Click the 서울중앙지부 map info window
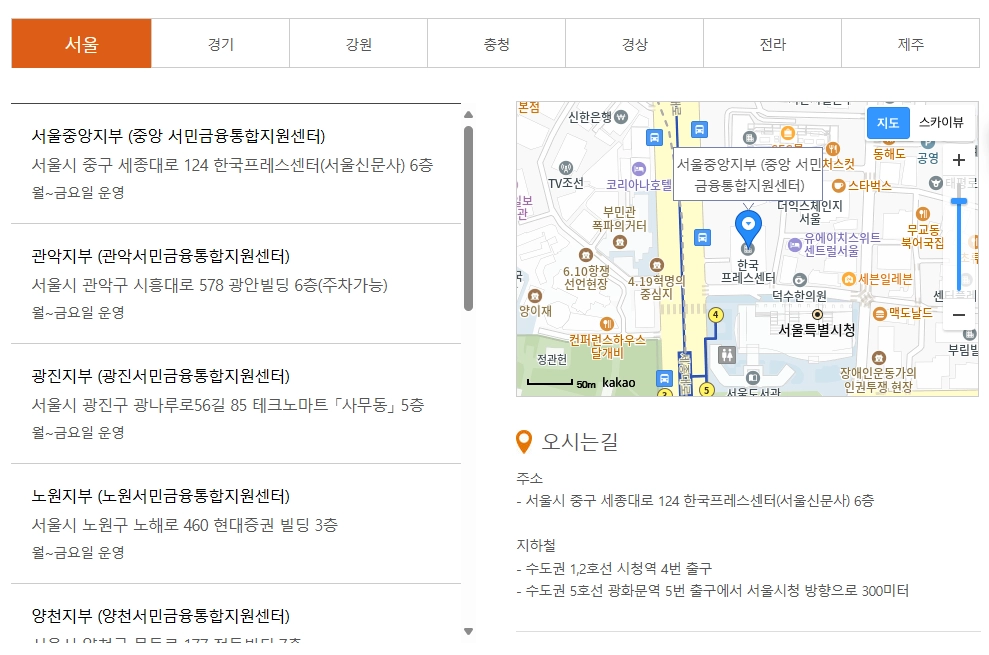Screen dimensions: 989x655 click(x=748, y=174)
